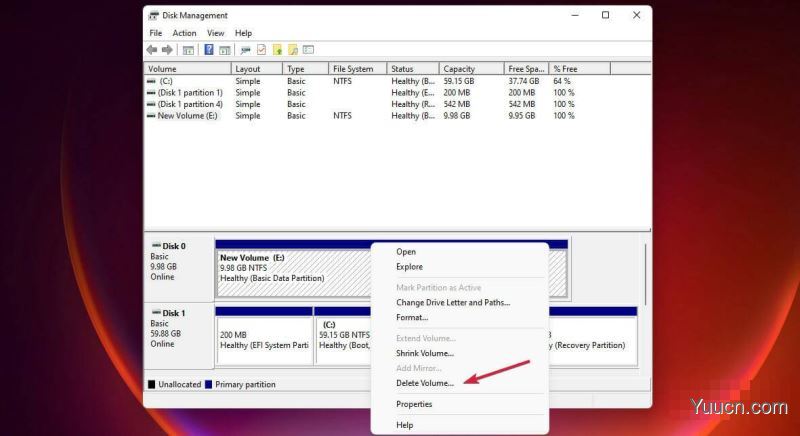
Task: Open Help via blue question mark icon
Action: (x=209, y=49)
